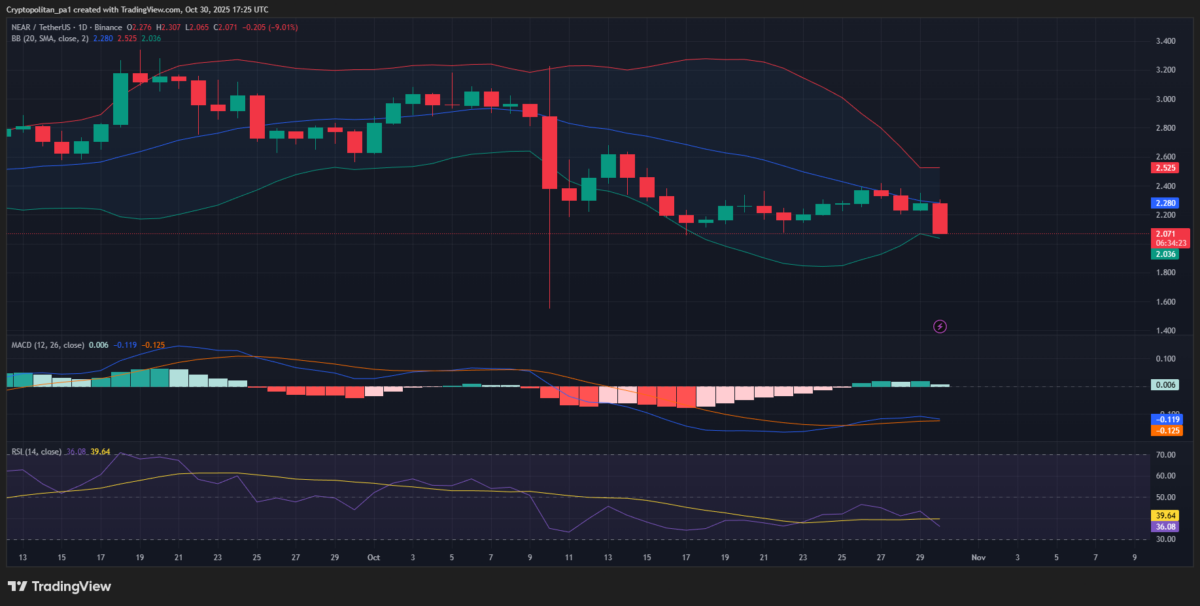The width and height of the screenshot is (1200, 606).
Task: Click the blue 2.280 SMA price label
Action: pos(1163,202)
